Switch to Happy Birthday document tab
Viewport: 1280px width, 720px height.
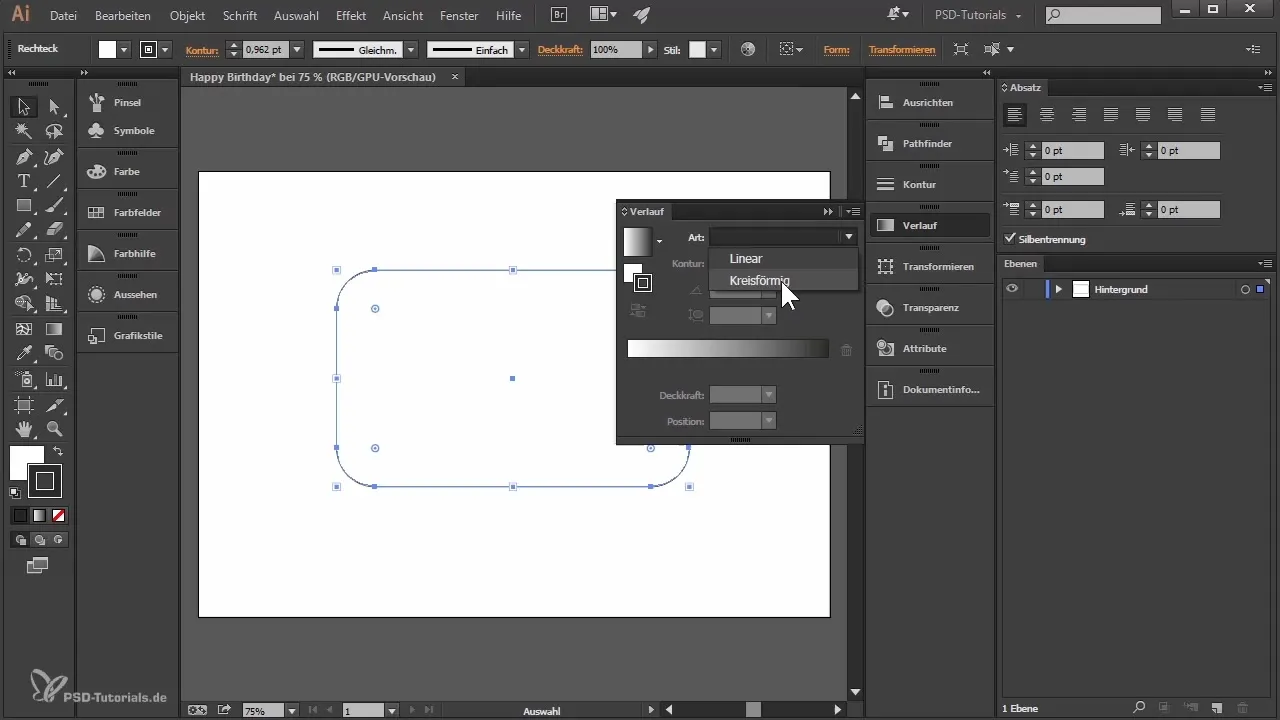pyautogui.click(x=313, y=76)
